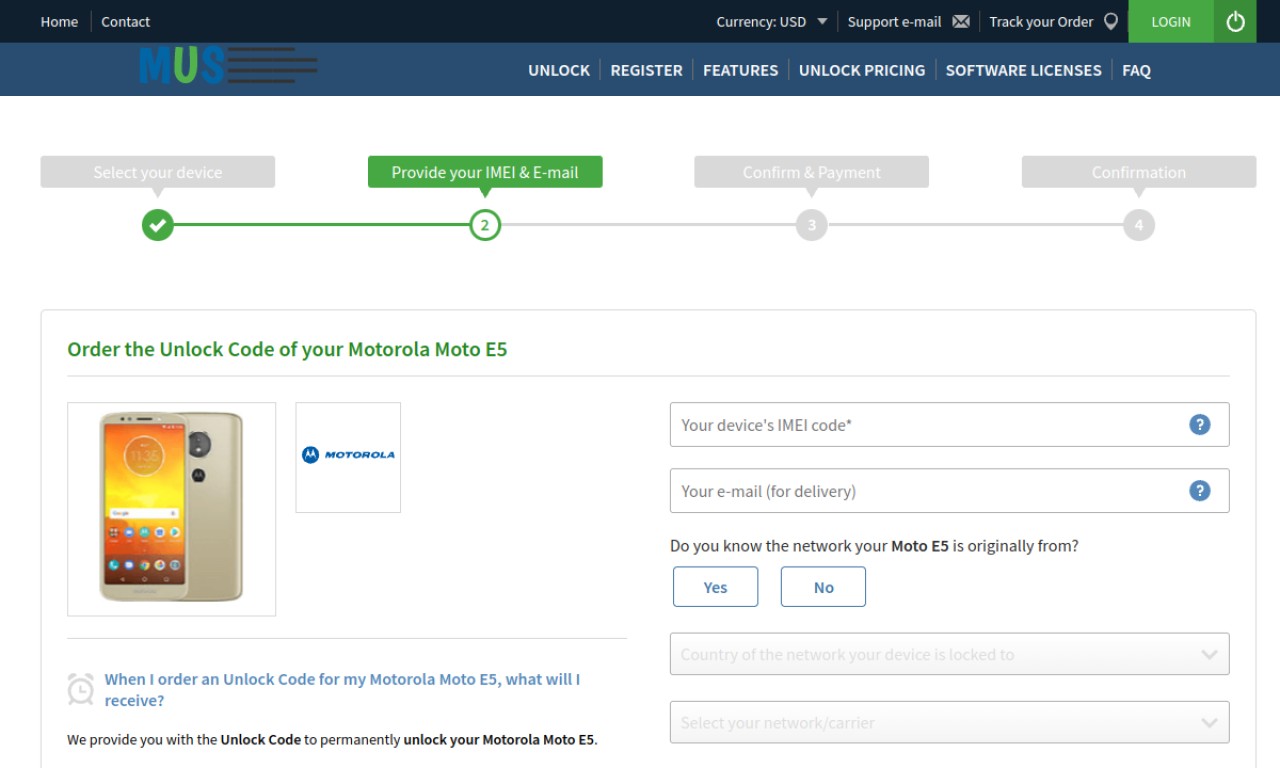
Task: Open the Currency: USD dropdown
Action: pos(772,21)
